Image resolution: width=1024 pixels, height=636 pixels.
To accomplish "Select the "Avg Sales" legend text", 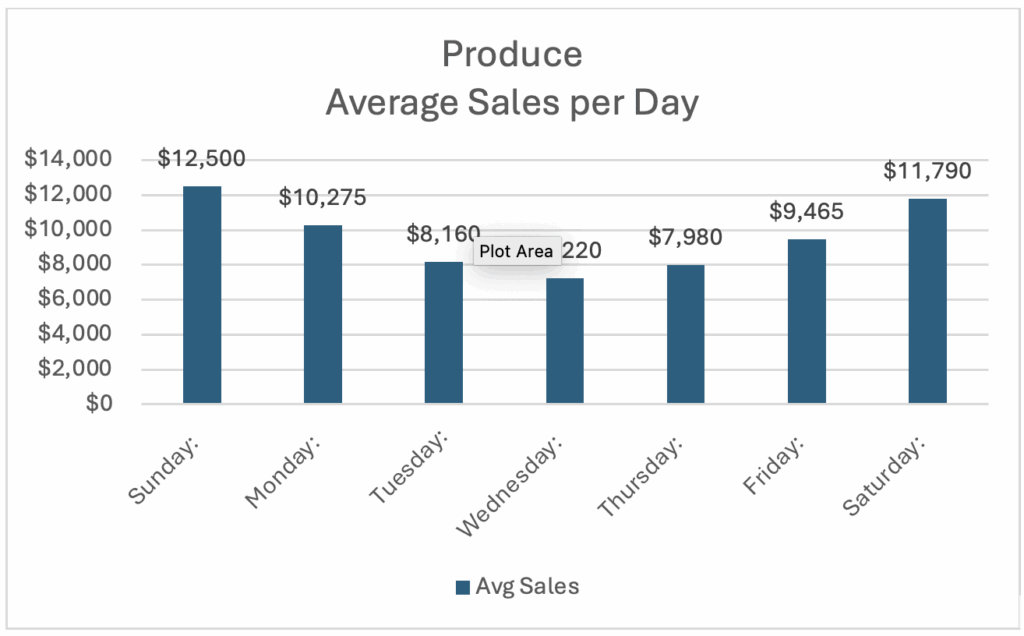I will [x=527, y=586].
